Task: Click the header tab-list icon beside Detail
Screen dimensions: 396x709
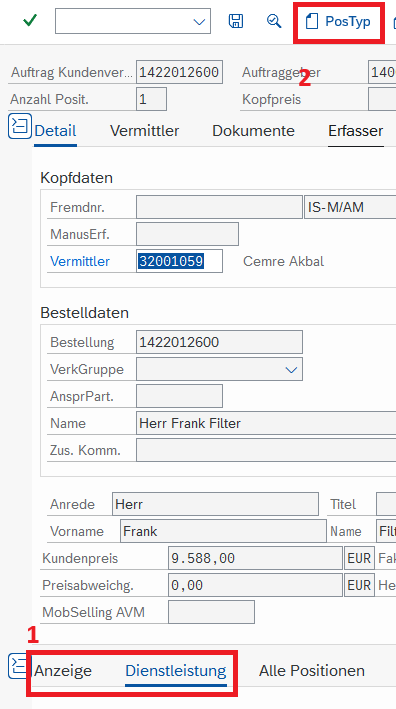Action: coord(20,126)
